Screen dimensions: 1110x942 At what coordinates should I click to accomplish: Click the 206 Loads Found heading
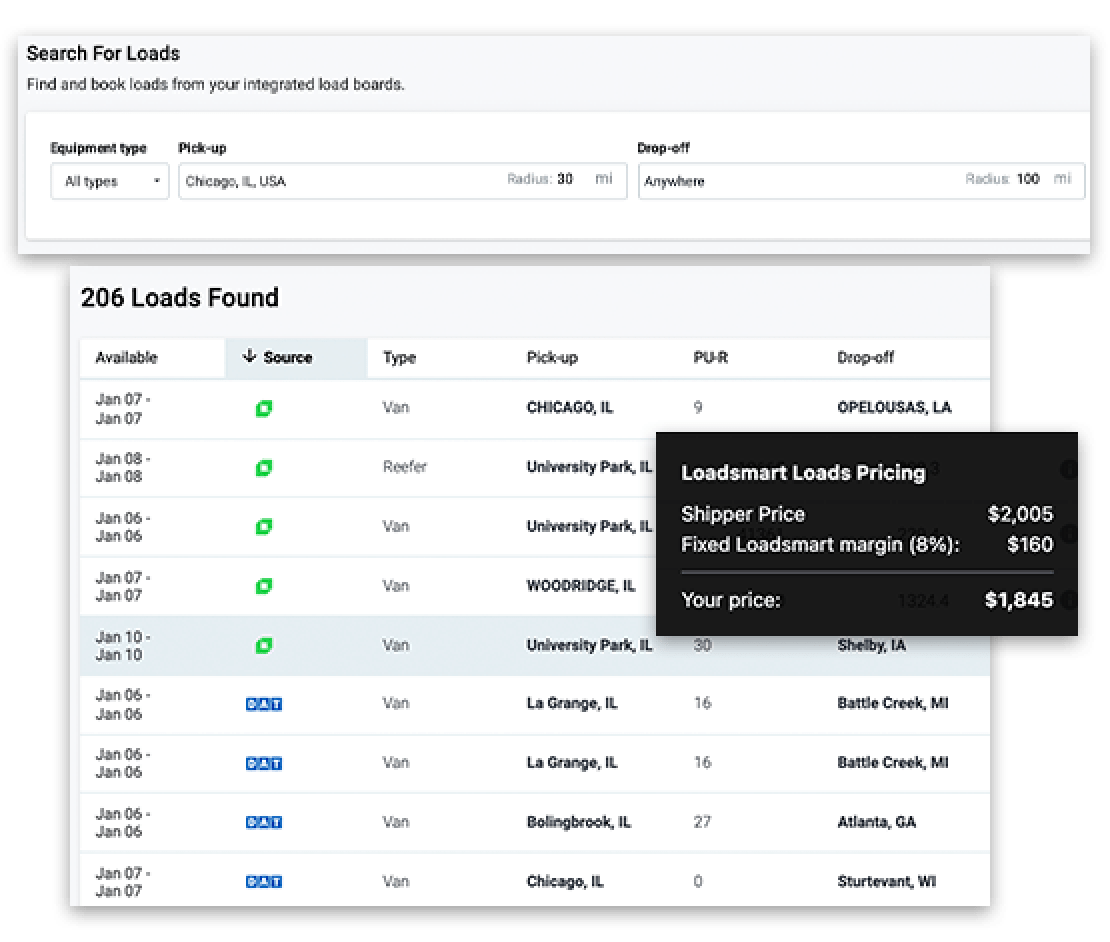point(180,298)
